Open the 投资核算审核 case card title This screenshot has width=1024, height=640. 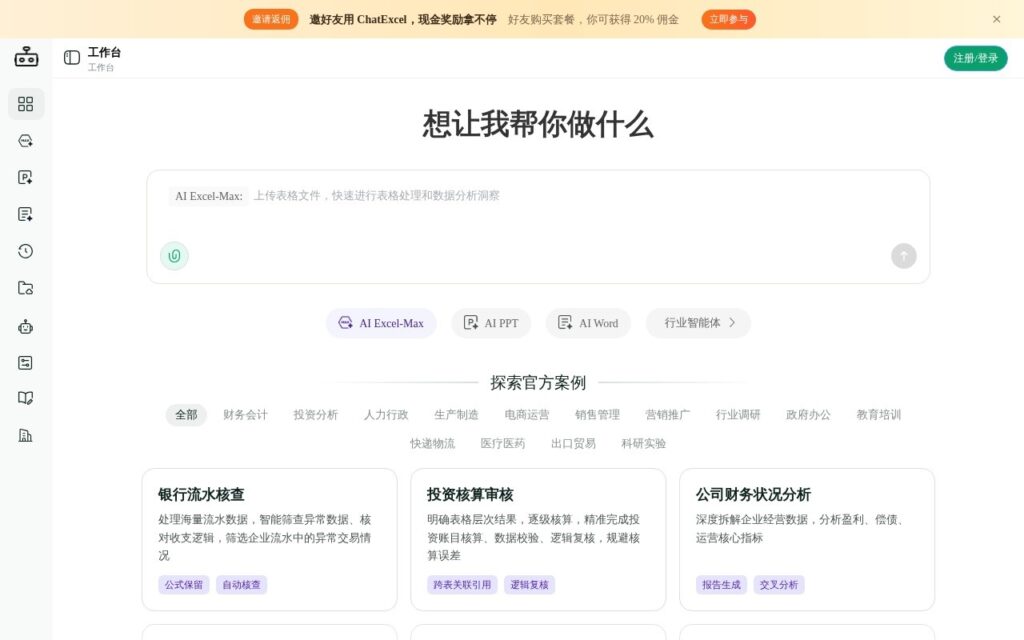tap(470, 494)
